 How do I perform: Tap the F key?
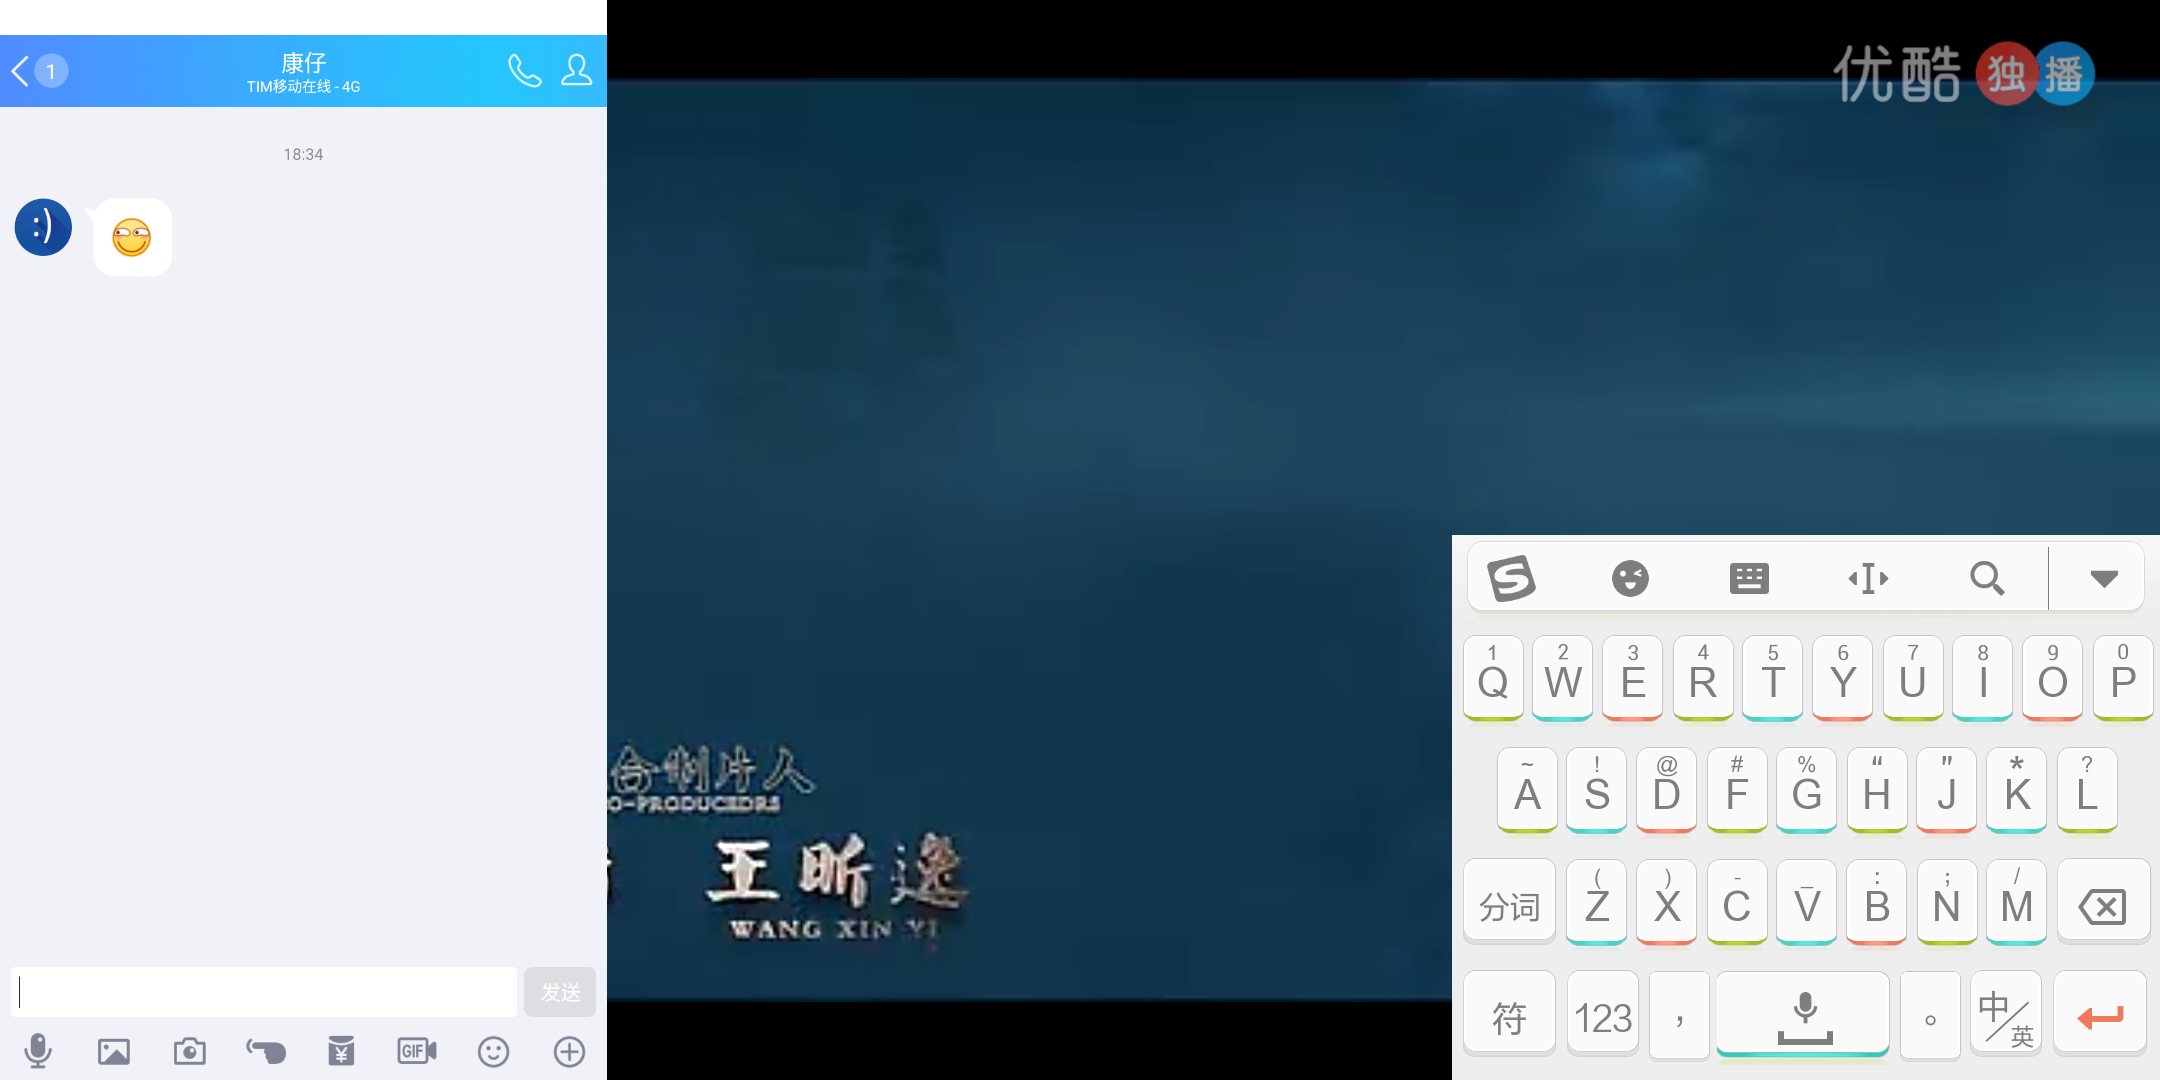(1737, 789)
